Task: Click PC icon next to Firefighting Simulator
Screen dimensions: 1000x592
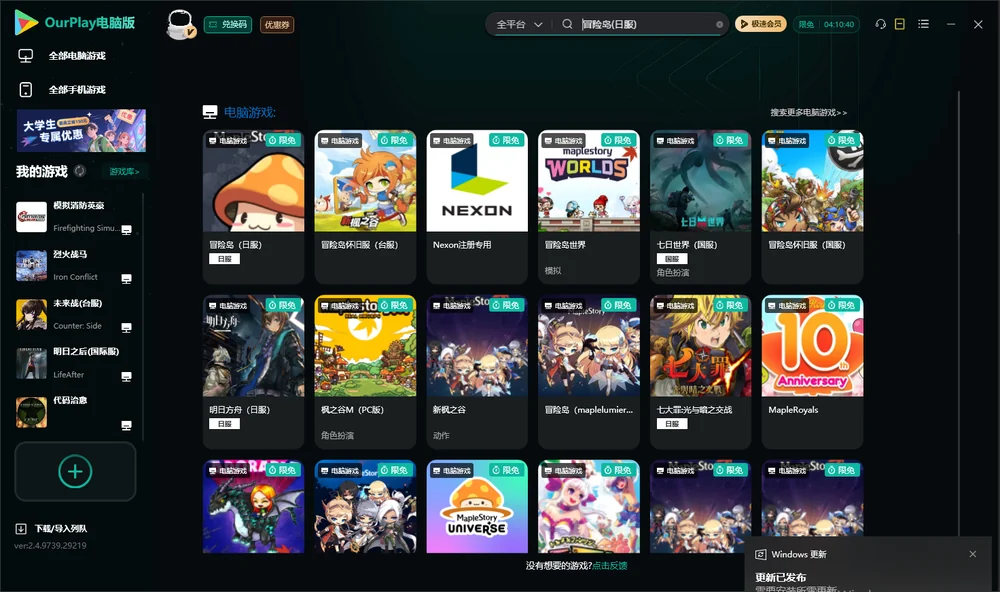Action: click(126, 230)
